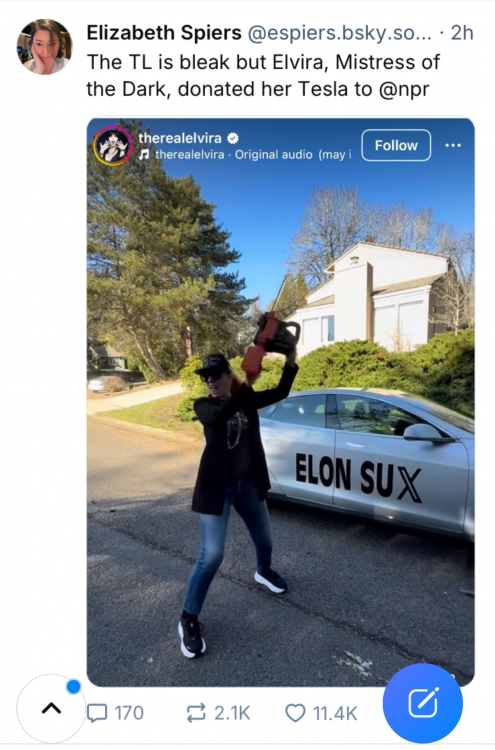Compose a new post with blue pencil button
This screenshot has width=495, height=750.
click(x=423, y=703)
